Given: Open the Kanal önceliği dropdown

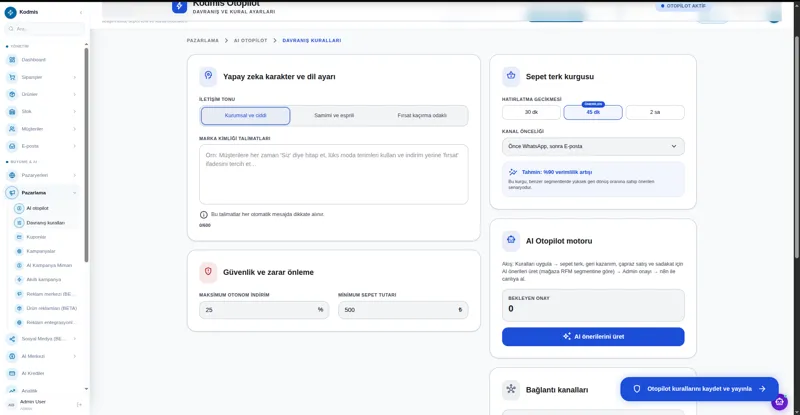Looking at the screenshot, I should point(593,147).
